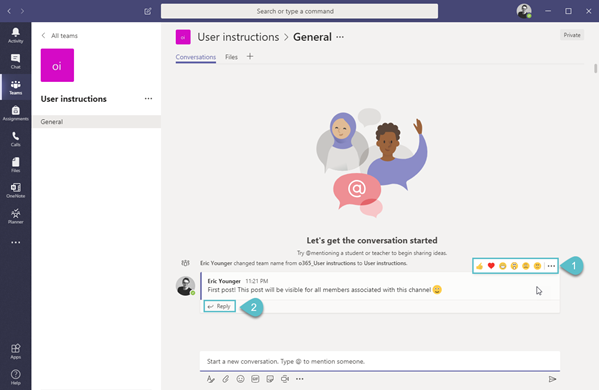This screenshot has width=599, height=390.
Task: Go back to All teams
Action: (x=59, y=36)
